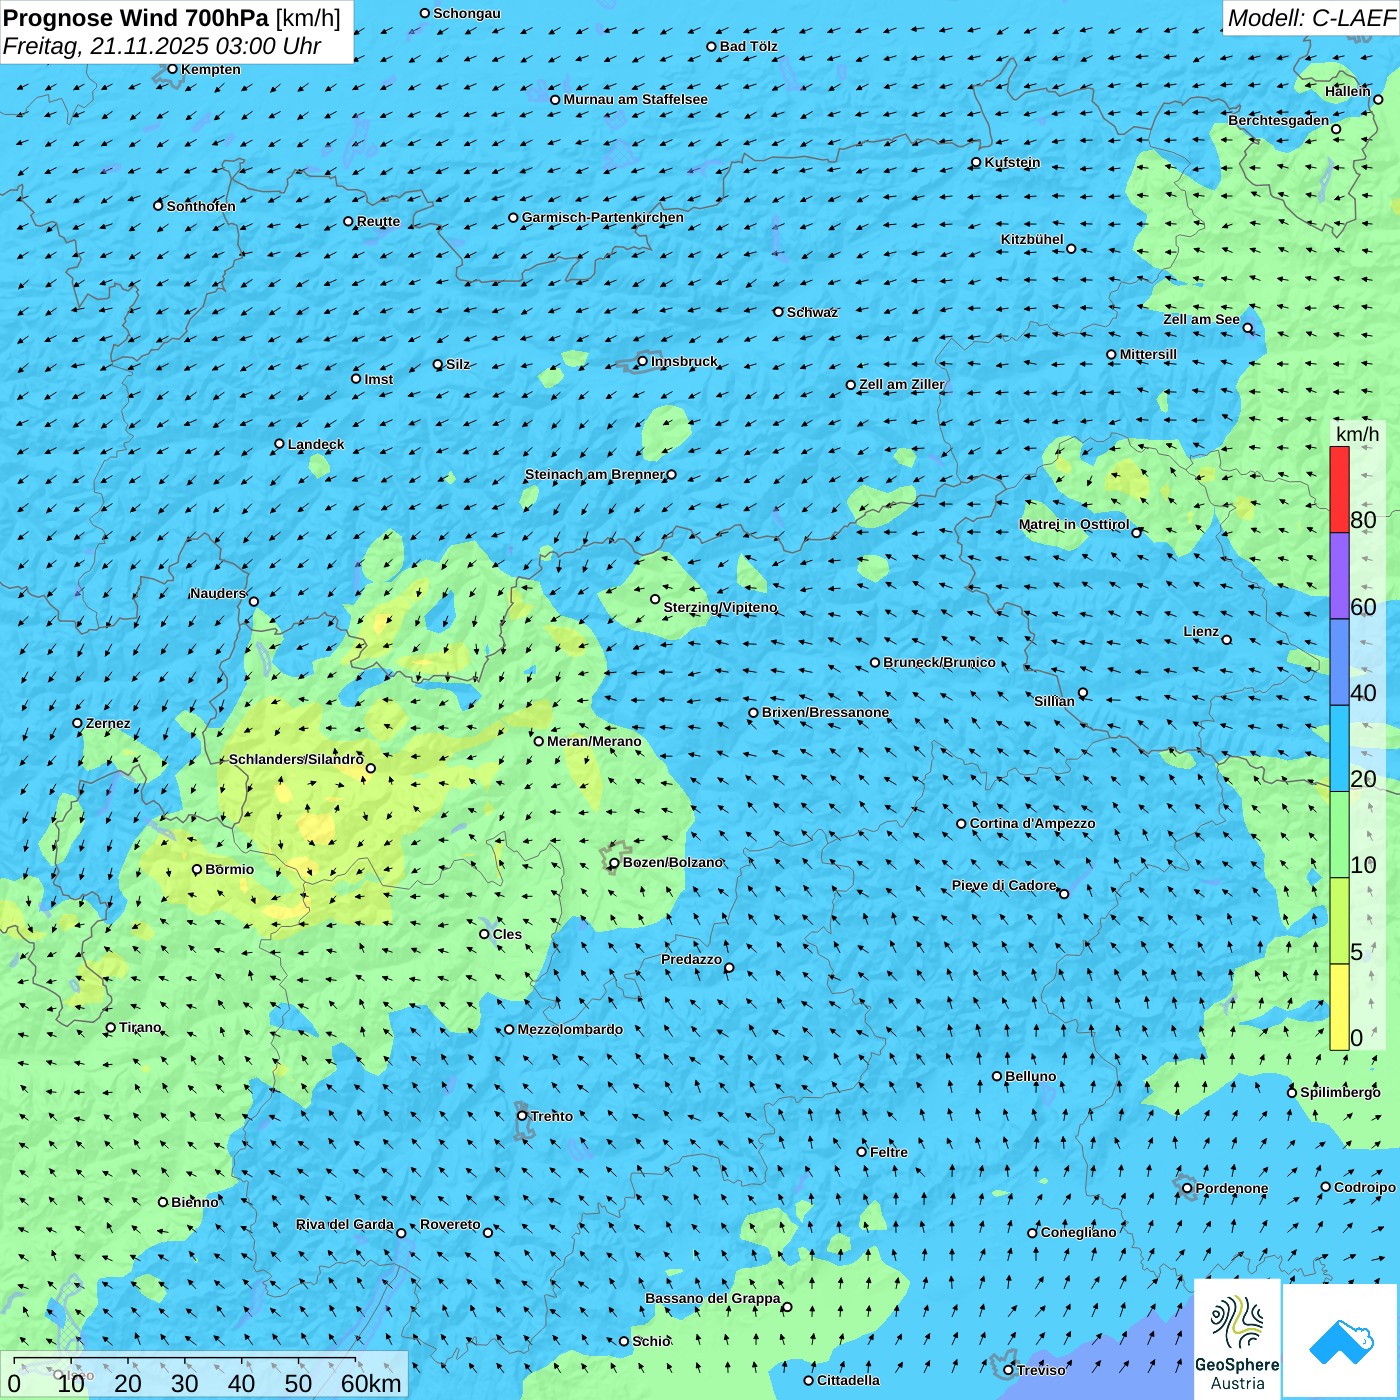Screen dimensions: 1400x1400
Task: Click the 'Codroipo' label
Action: point(1365,1187)
